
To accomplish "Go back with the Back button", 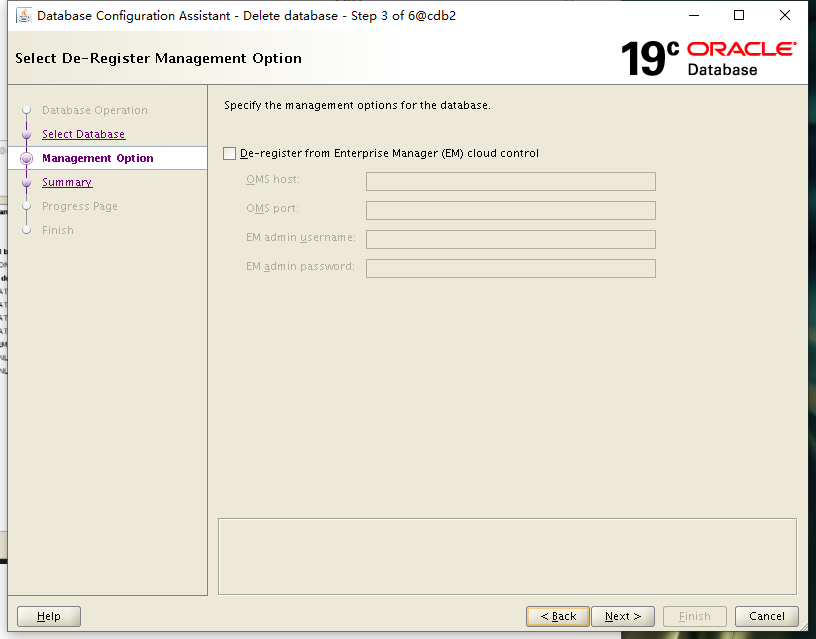I will [x=558, y=617].
